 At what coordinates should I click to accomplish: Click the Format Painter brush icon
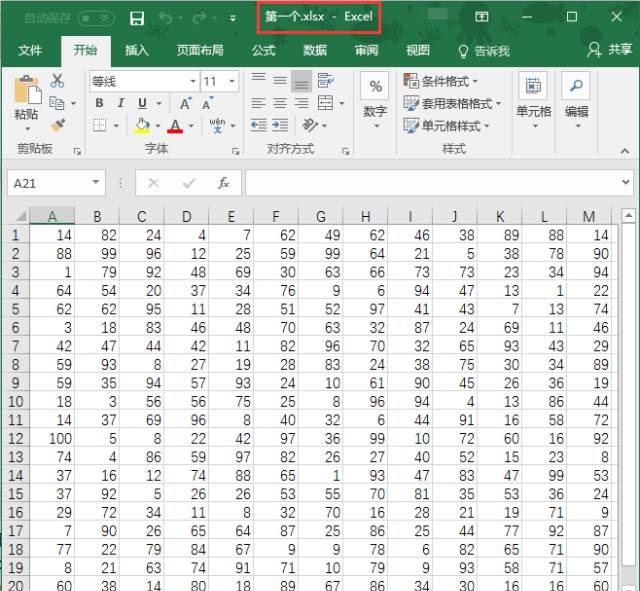[58, 125]
